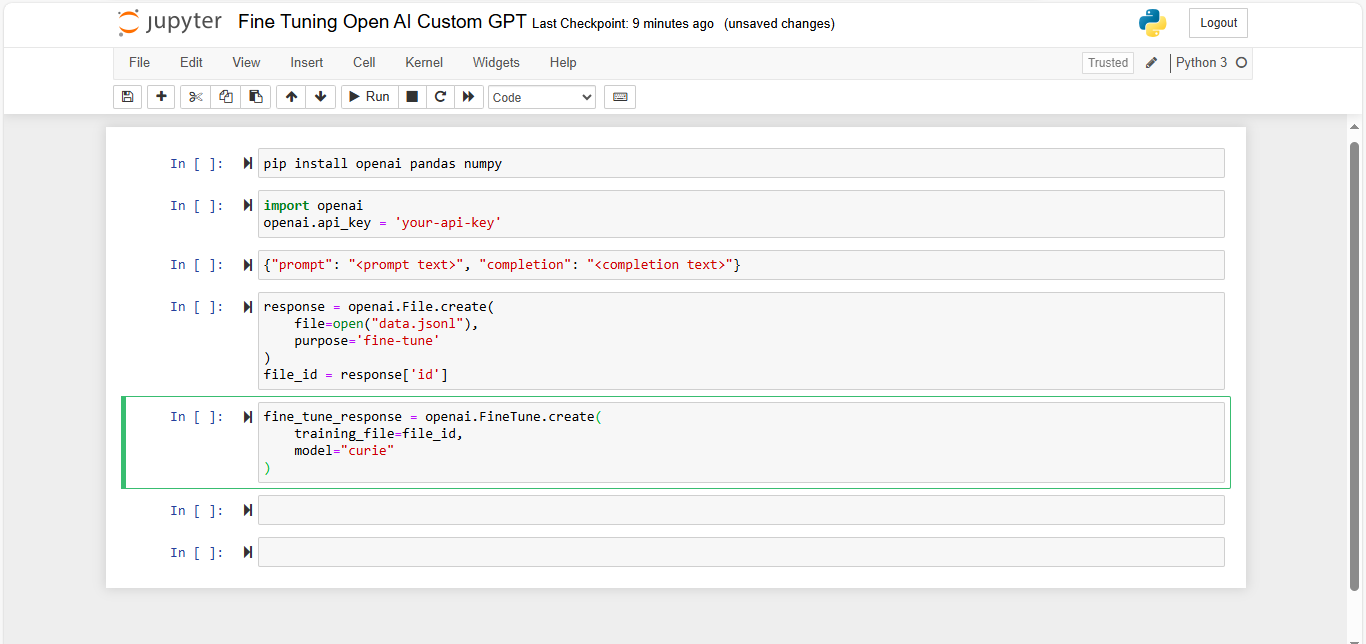Click the Trusted notebook indicator

pos(1107,62)
